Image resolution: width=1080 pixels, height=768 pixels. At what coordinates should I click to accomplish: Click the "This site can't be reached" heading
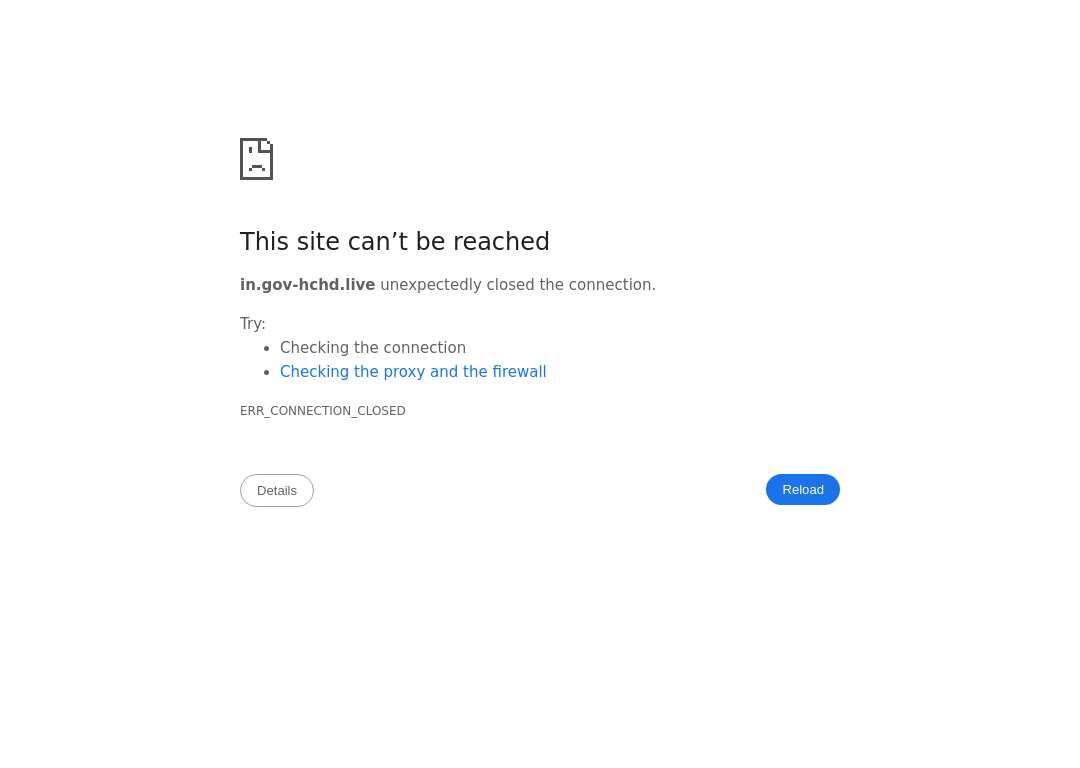[x=395, y=242]
